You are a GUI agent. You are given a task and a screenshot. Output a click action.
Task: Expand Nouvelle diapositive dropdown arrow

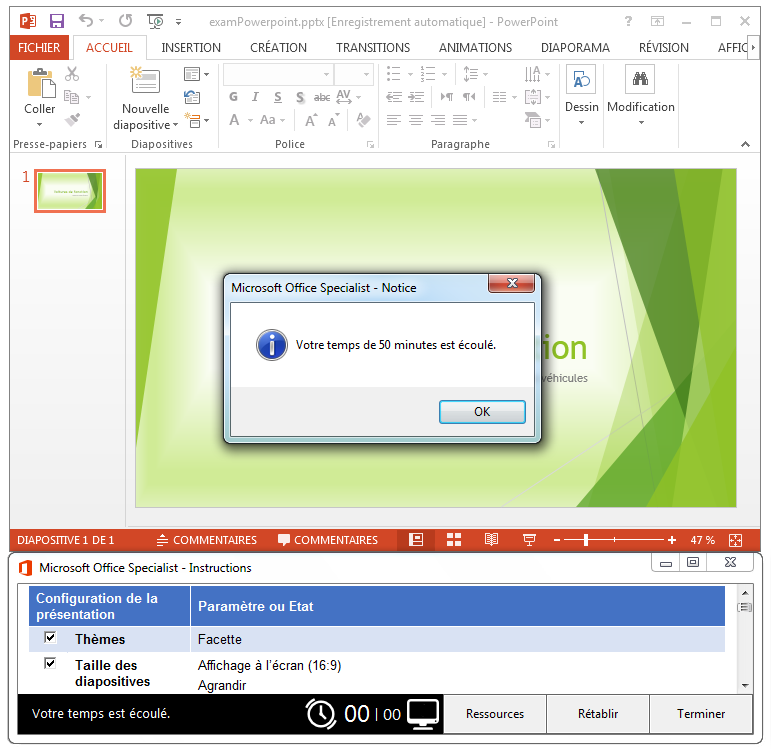click(176, 125)
